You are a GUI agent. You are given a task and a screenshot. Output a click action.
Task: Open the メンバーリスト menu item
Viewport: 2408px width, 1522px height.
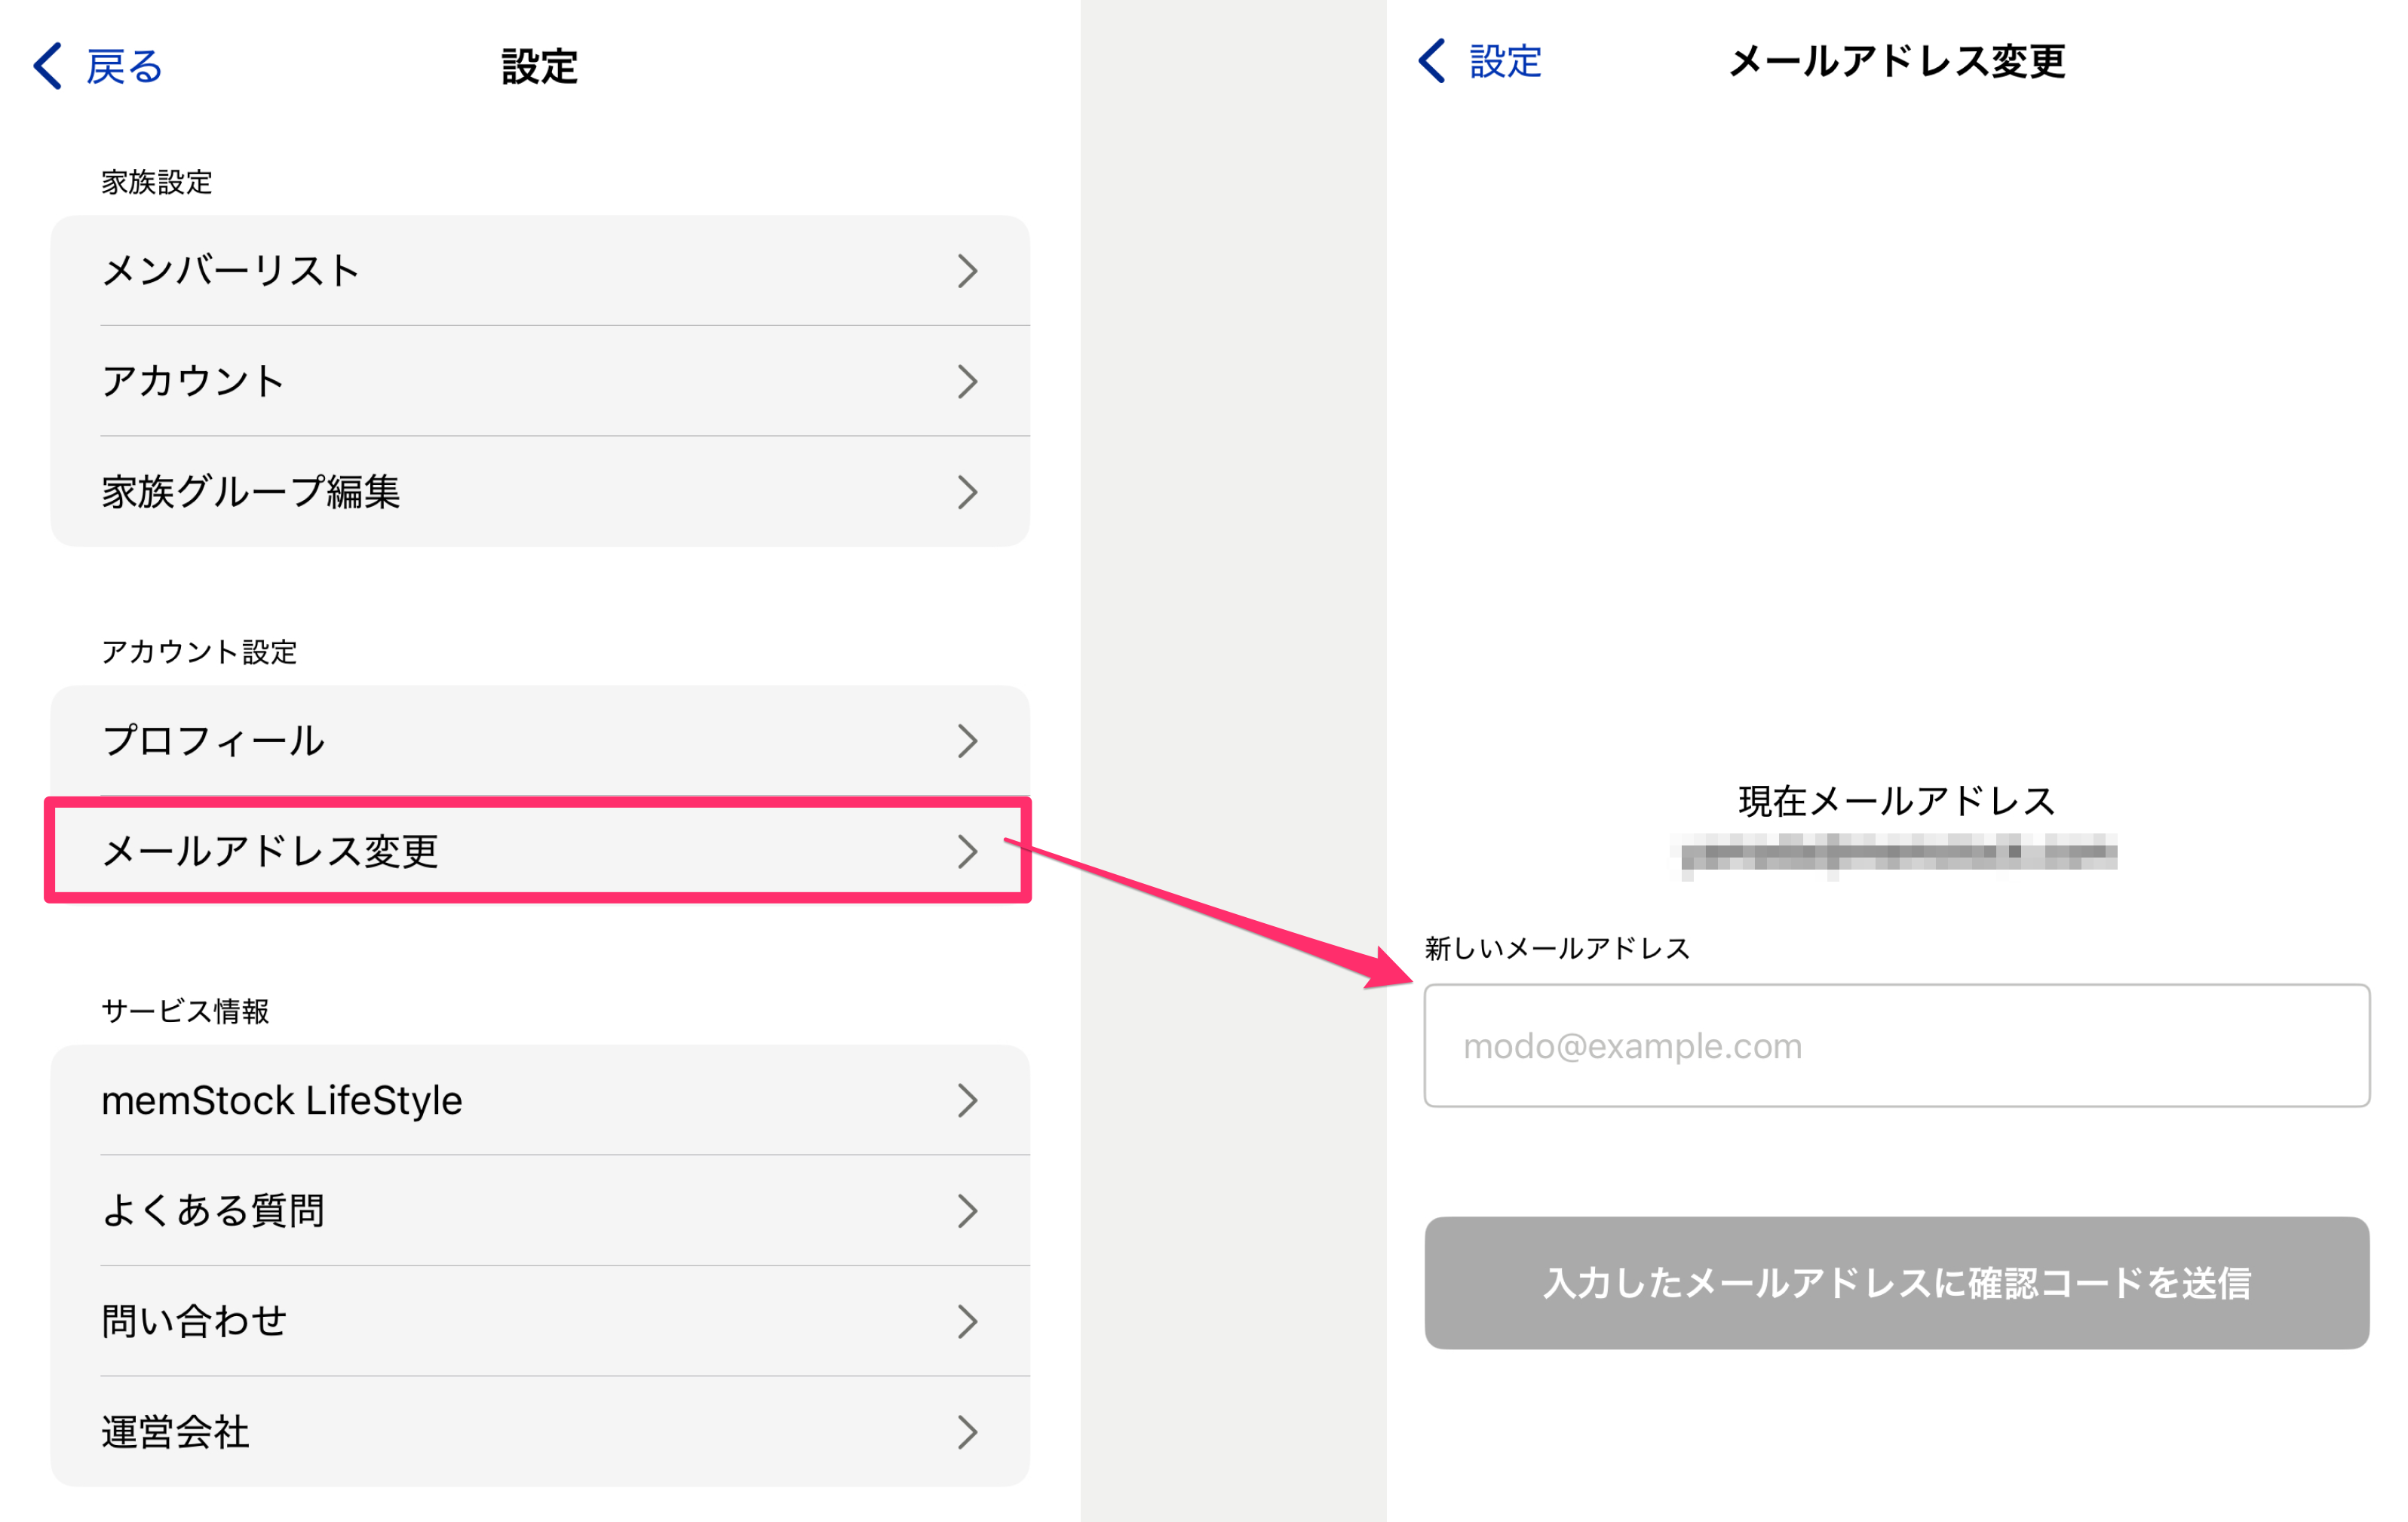230,271
